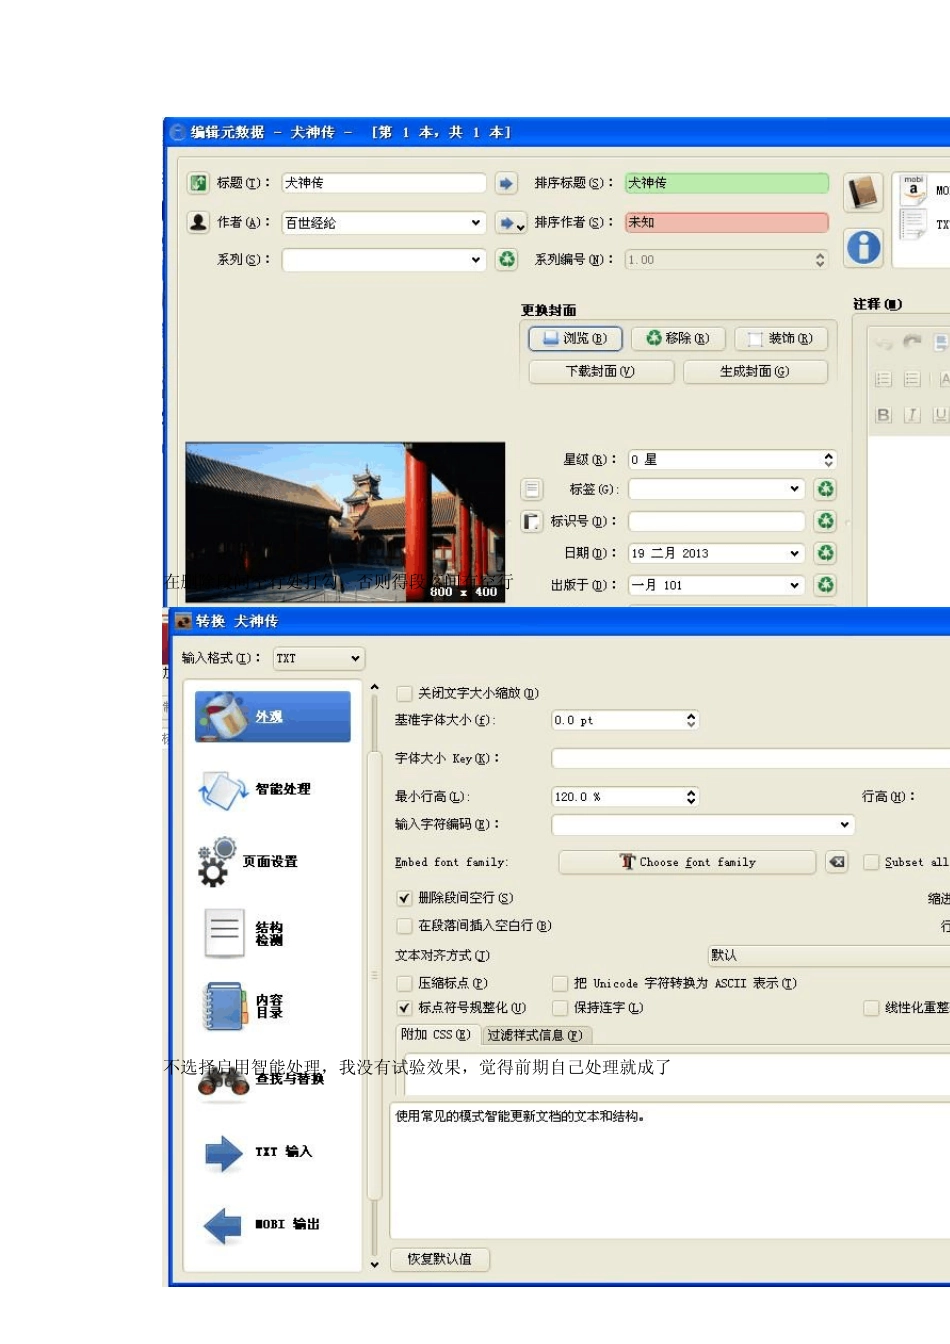Image resolution: width=950 pixels, height=1344 pixels.
Task: Enable 关闭文字大小缩放 checkbox
Action: (x=404, y=693)
